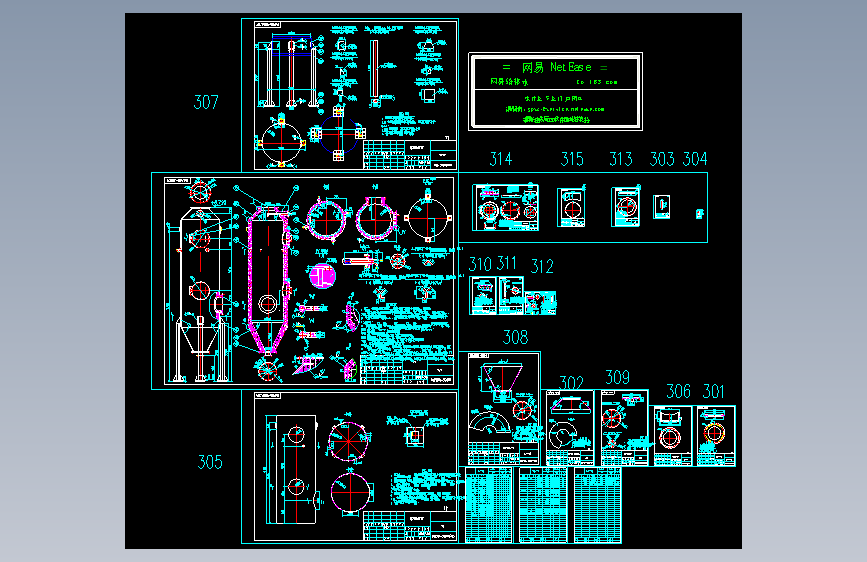Click the '308' sheet number label
Image resolution: width=867 pixels, height=562 pixels.
click(x=515, y=337)
